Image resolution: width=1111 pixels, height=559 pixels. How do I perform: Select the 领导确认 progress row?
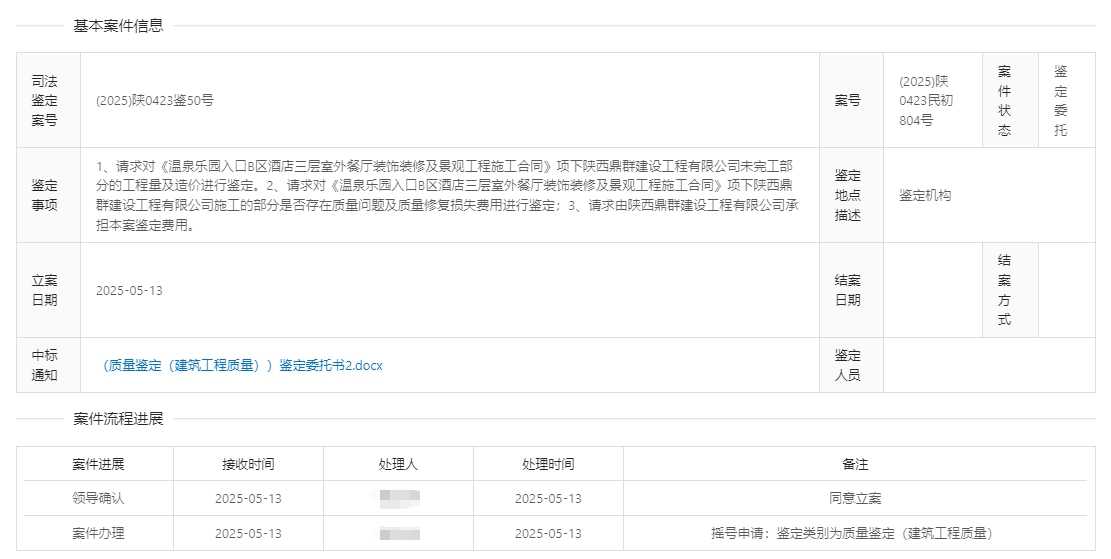[x=98, y=499]
